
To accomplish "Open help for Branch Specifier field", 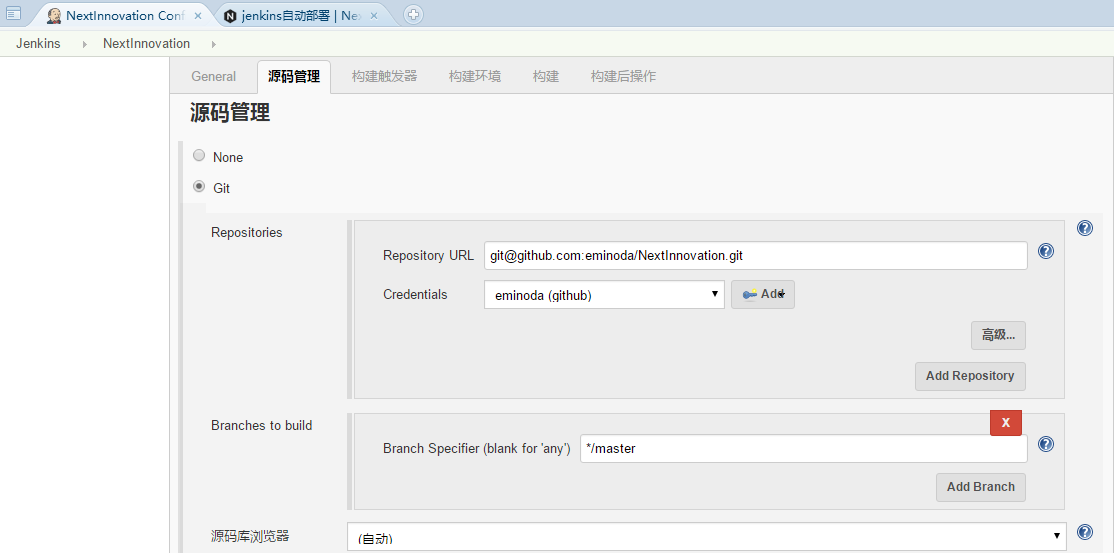I will [x=1046, y=444].
